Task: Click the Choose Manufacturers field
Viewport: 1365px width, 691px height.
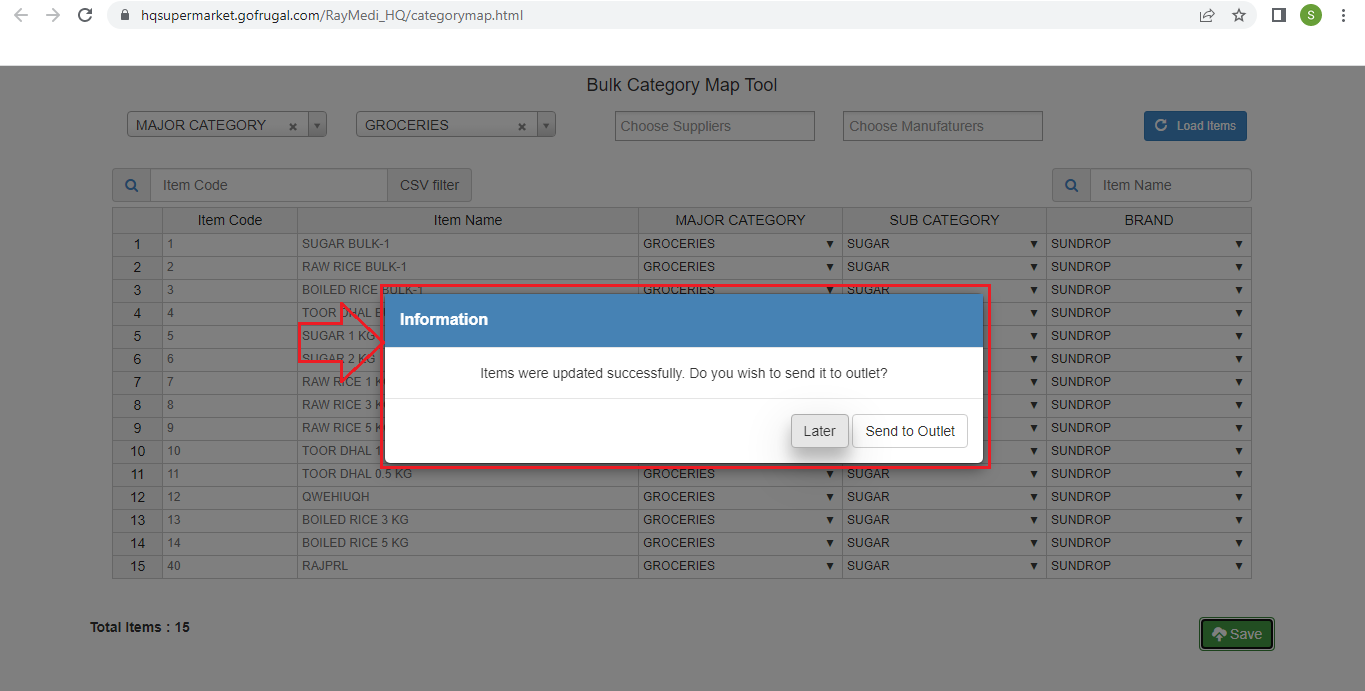Action: coord(943,126)
